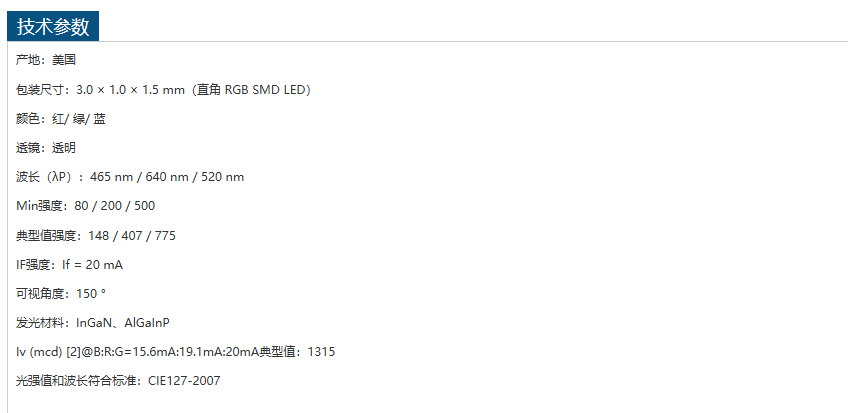This screenshot has height=413, width=848.
Task: Click the Iv (mcd) line label
Action: [x=40, y=352]
